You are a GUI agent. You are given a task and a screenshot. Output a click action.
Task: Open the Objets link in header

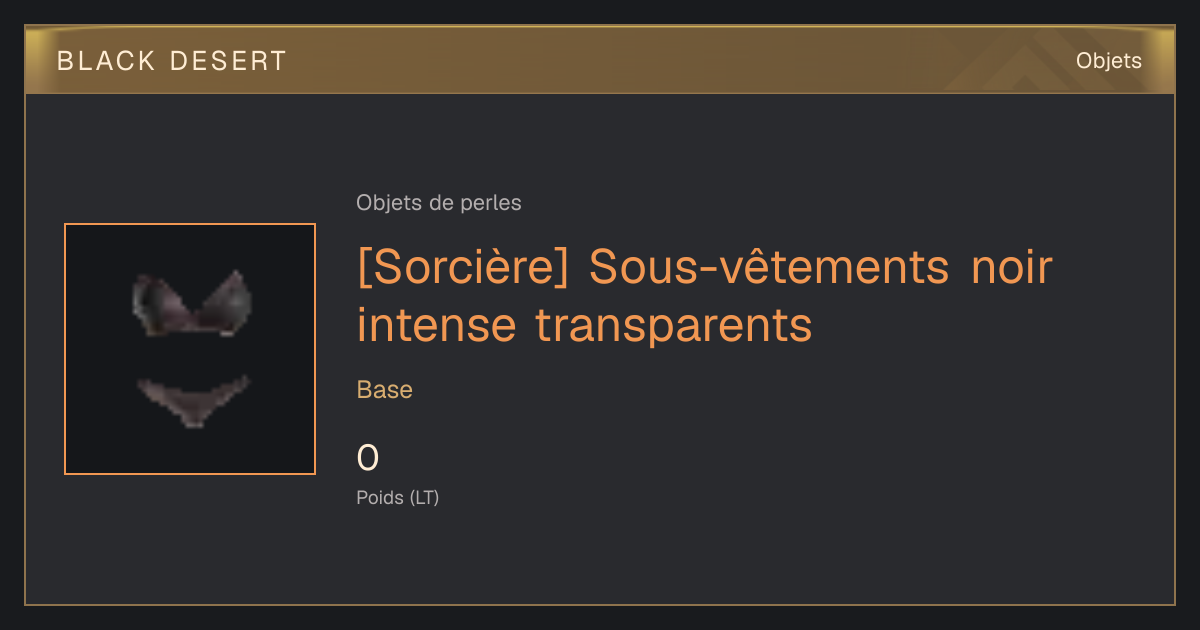click(1109, 61)
